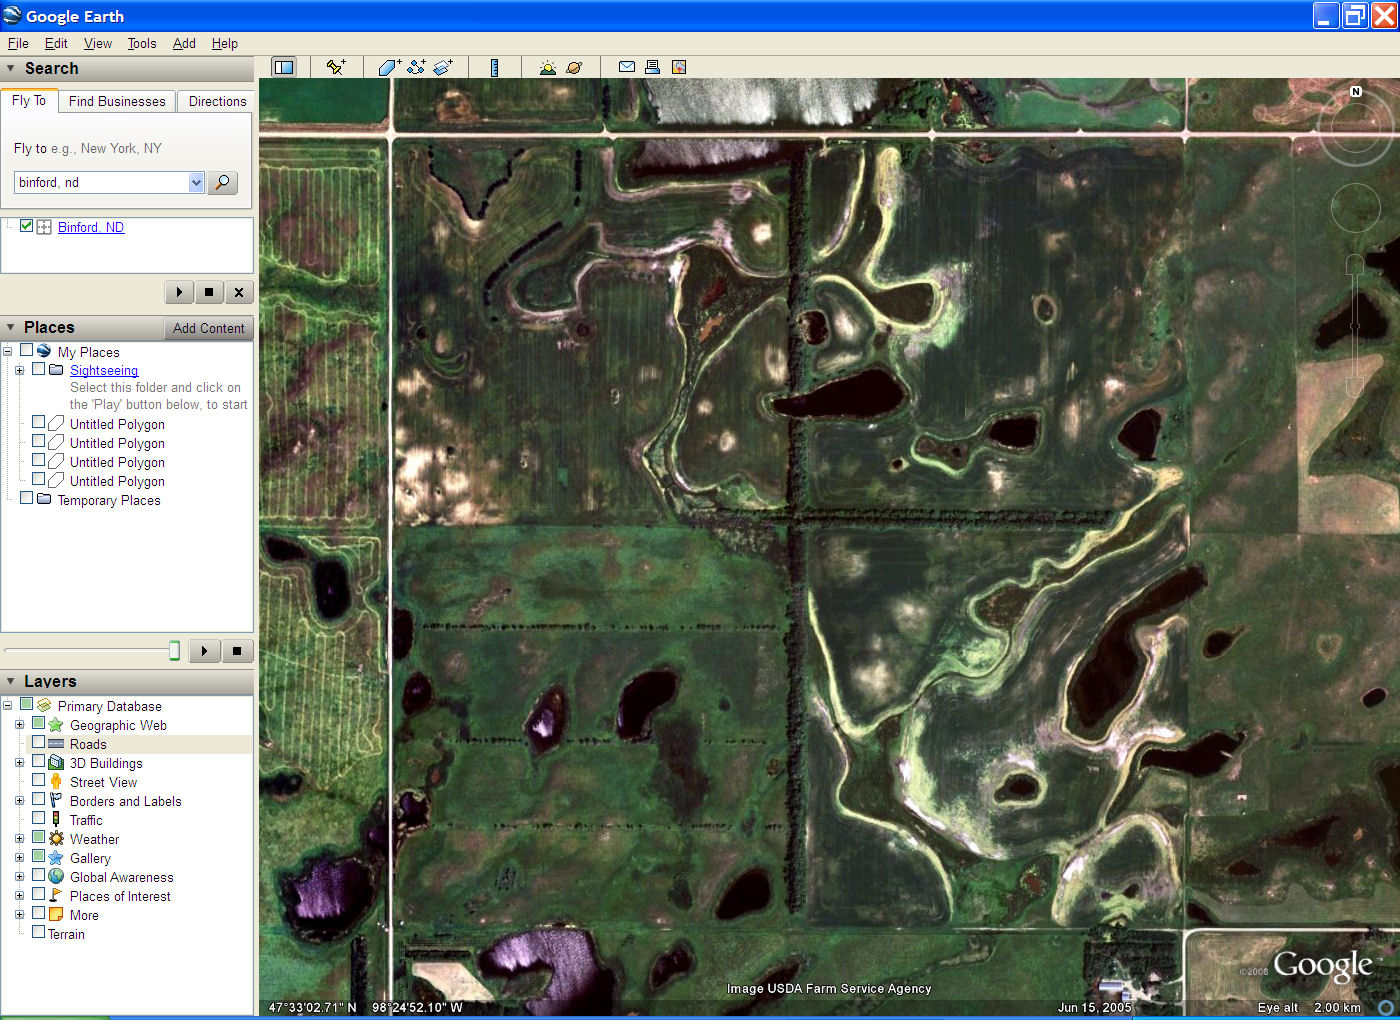The image size is (1400, 1020).
Task: Check the My Places checkbox
Action: point(26,351)
